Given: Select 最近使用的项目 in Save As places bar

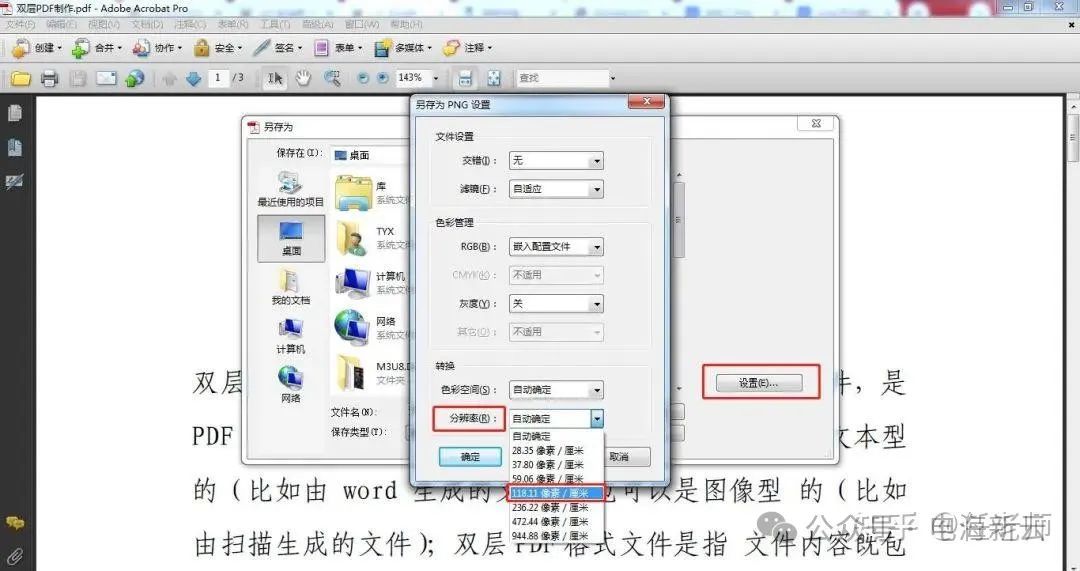Looking at the screenshot, I should [291, 189].
